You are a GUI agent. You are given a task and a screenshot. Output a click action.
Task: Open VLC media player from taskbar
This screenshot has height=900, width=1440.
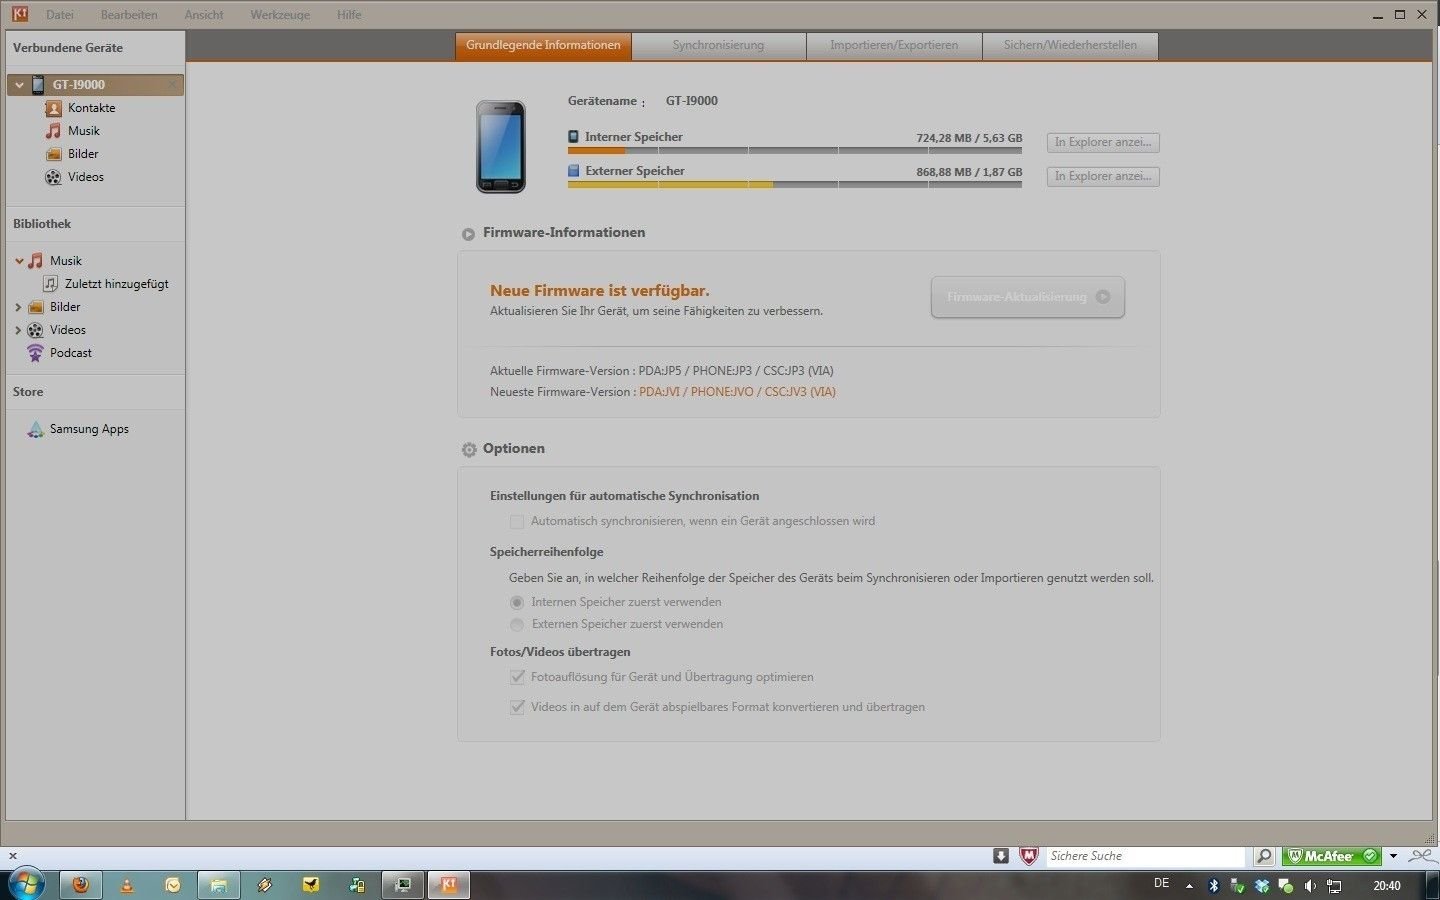[x=127, y=885]
